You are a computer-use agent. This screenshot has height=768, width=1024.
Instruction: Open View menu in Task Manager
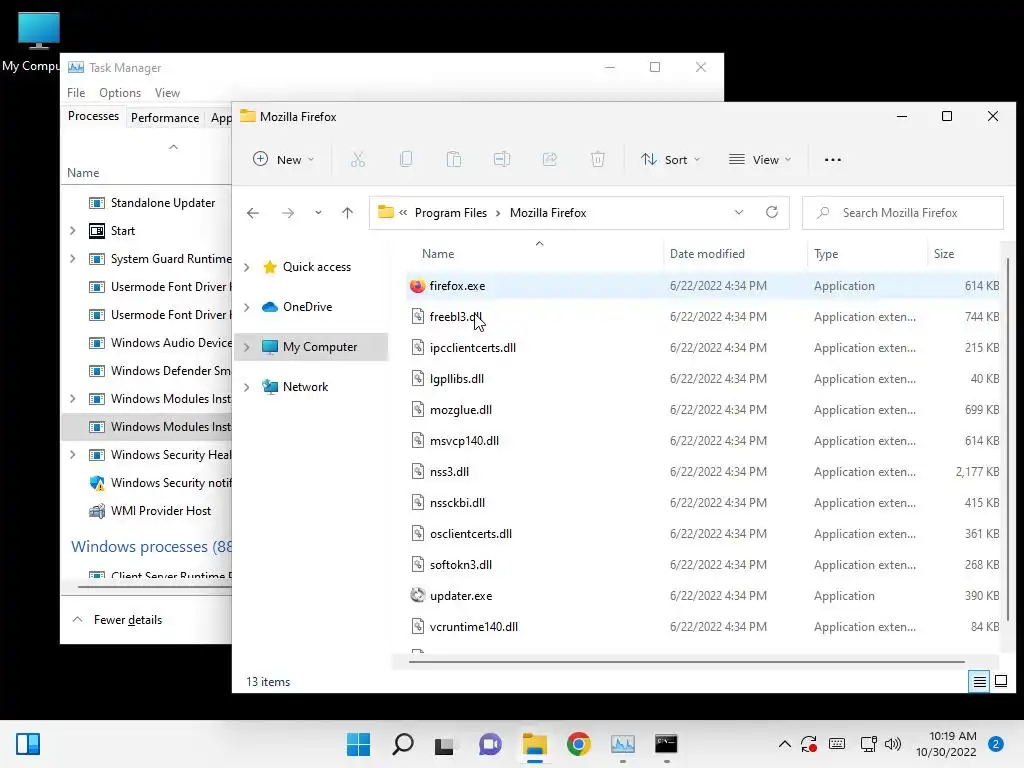167,93
